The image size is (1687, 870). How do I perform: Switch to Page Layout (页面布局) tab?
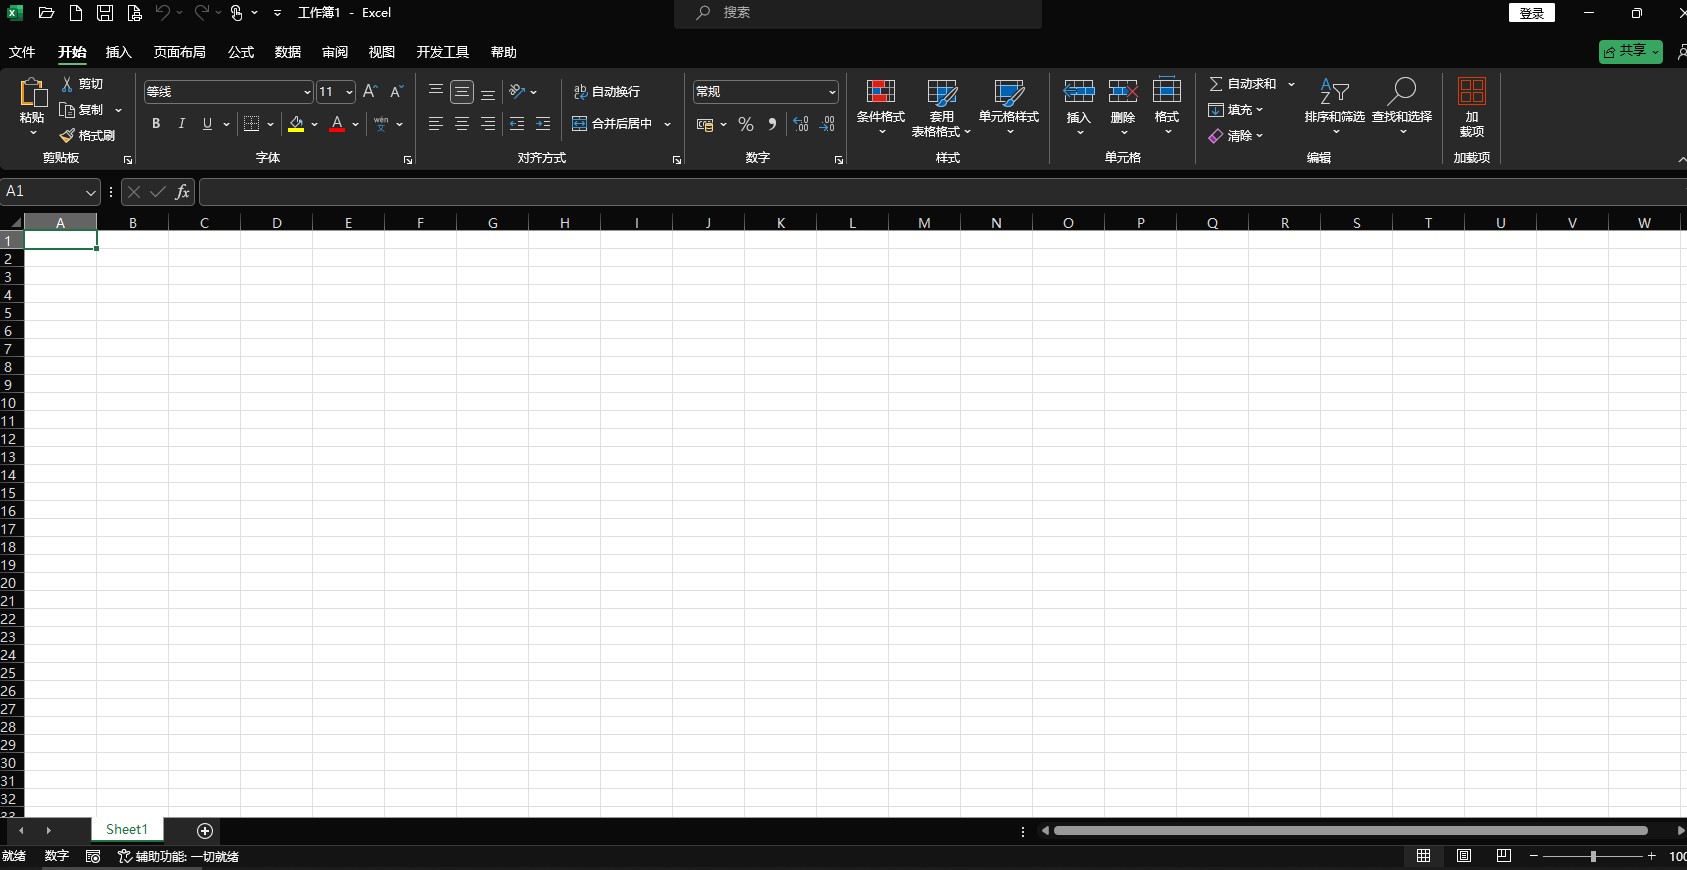point(180,52)
